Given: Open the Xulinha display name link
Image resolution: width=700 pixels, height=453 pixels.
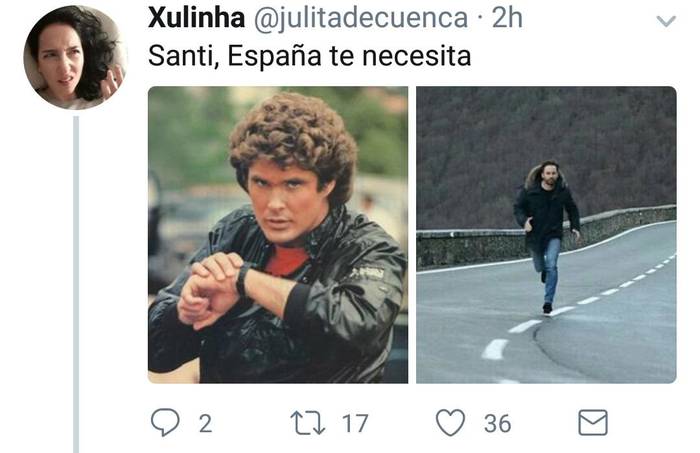Looking at the screenshot, I should pyautogui.click(x=196, y=18).
